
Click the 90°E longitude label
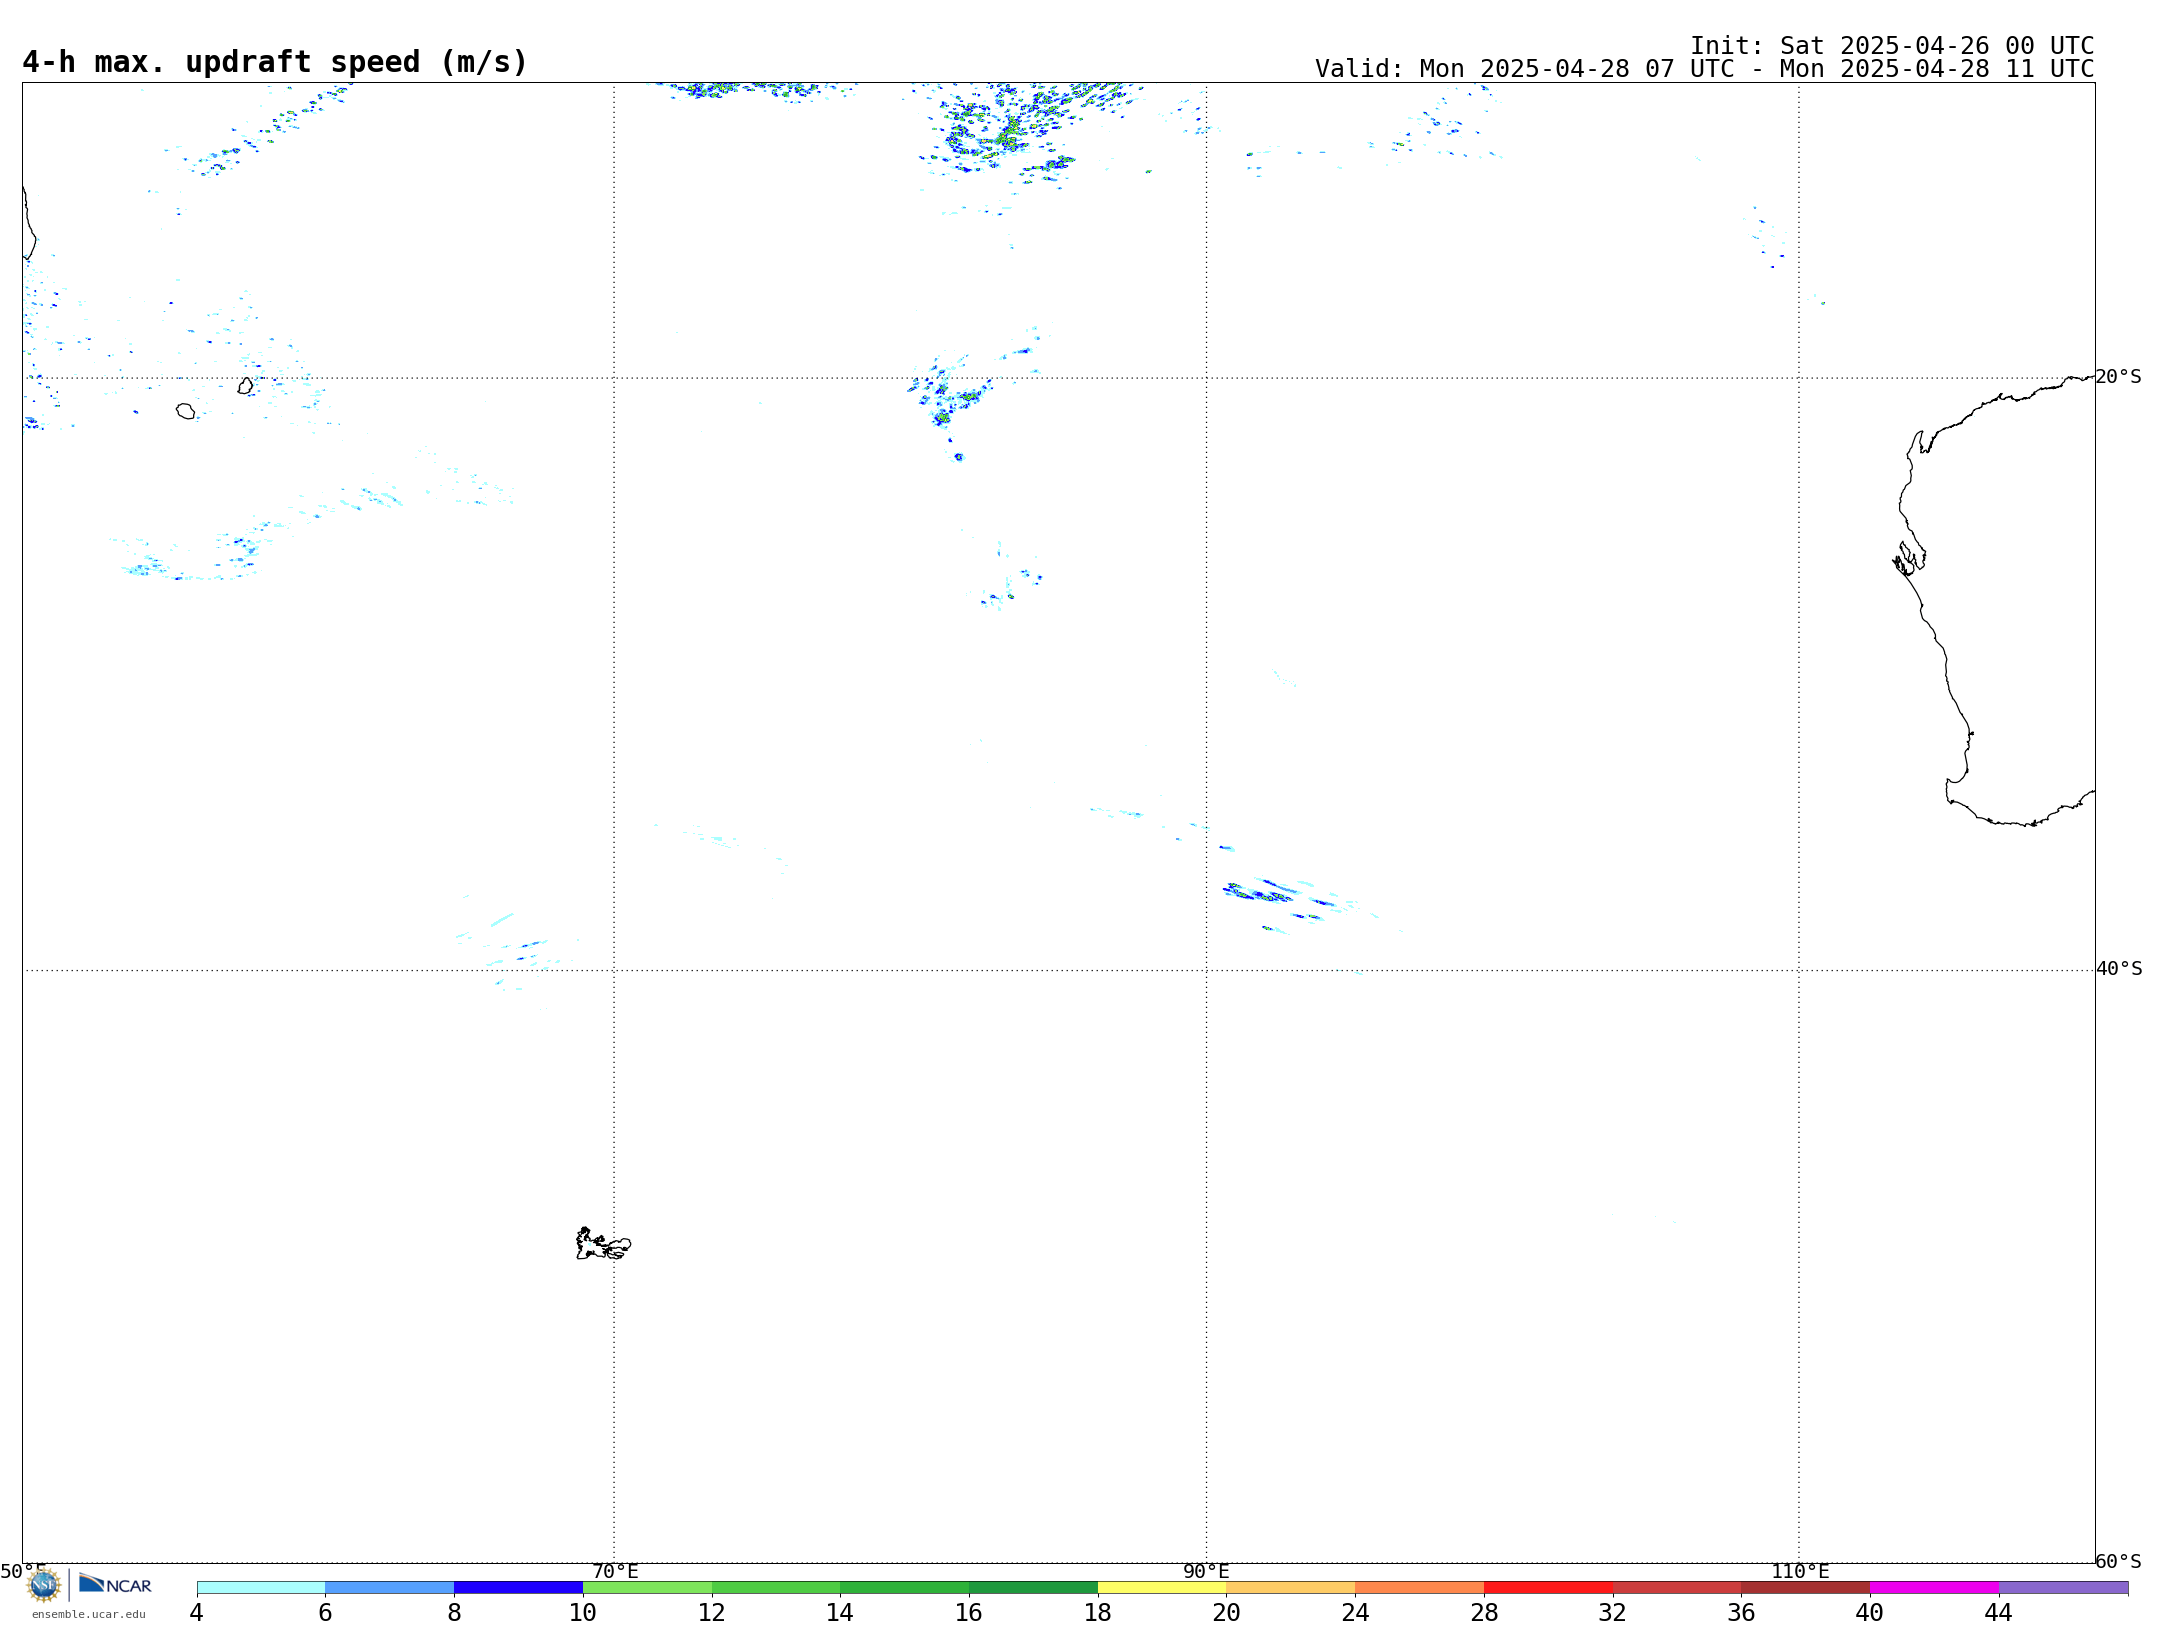1206,1572
